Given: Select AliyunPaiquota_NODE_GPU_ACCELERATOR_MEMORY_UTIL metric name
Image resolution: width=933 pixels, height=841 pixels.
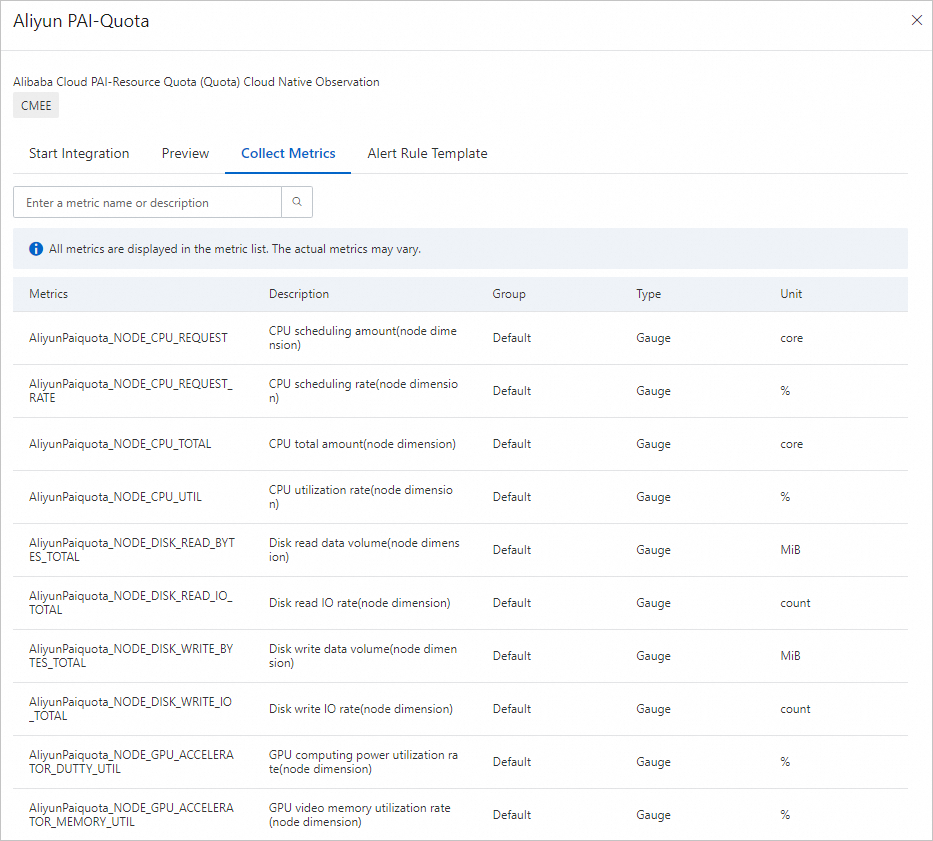Looking at the screenshot, I should [x=132, y=815].
